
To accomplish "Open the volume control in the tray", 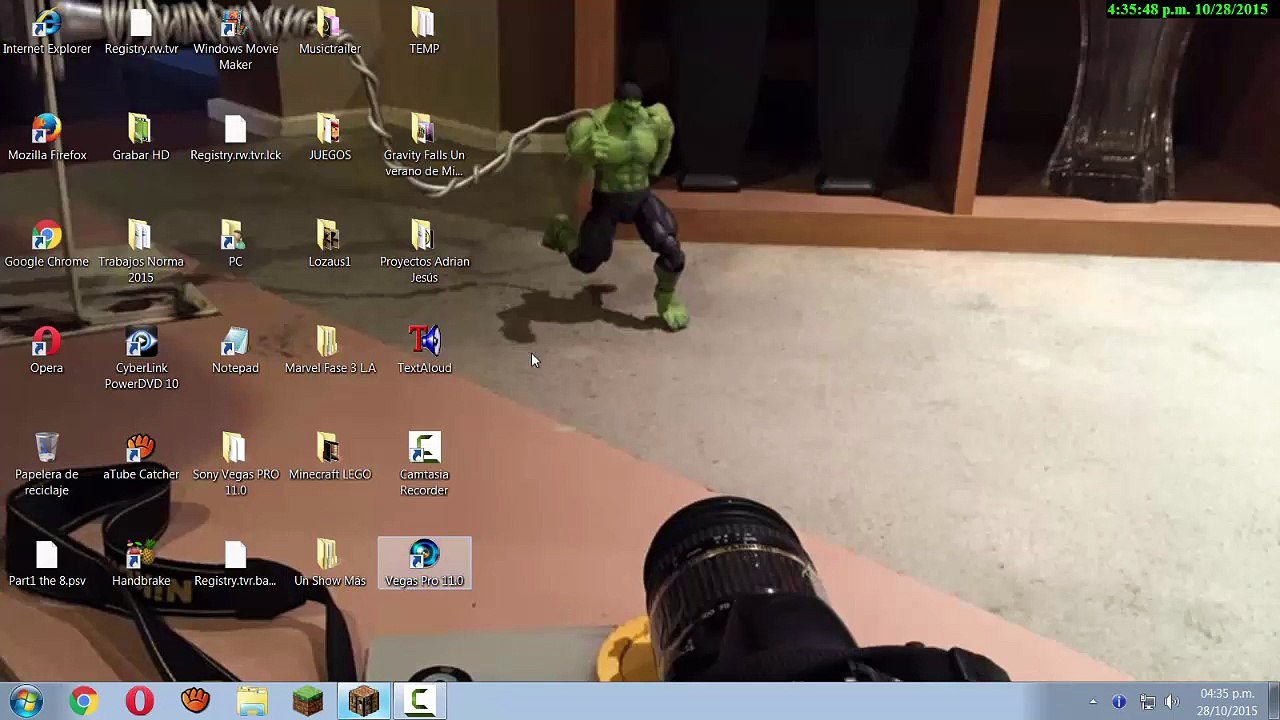I will pos(1172,702).
